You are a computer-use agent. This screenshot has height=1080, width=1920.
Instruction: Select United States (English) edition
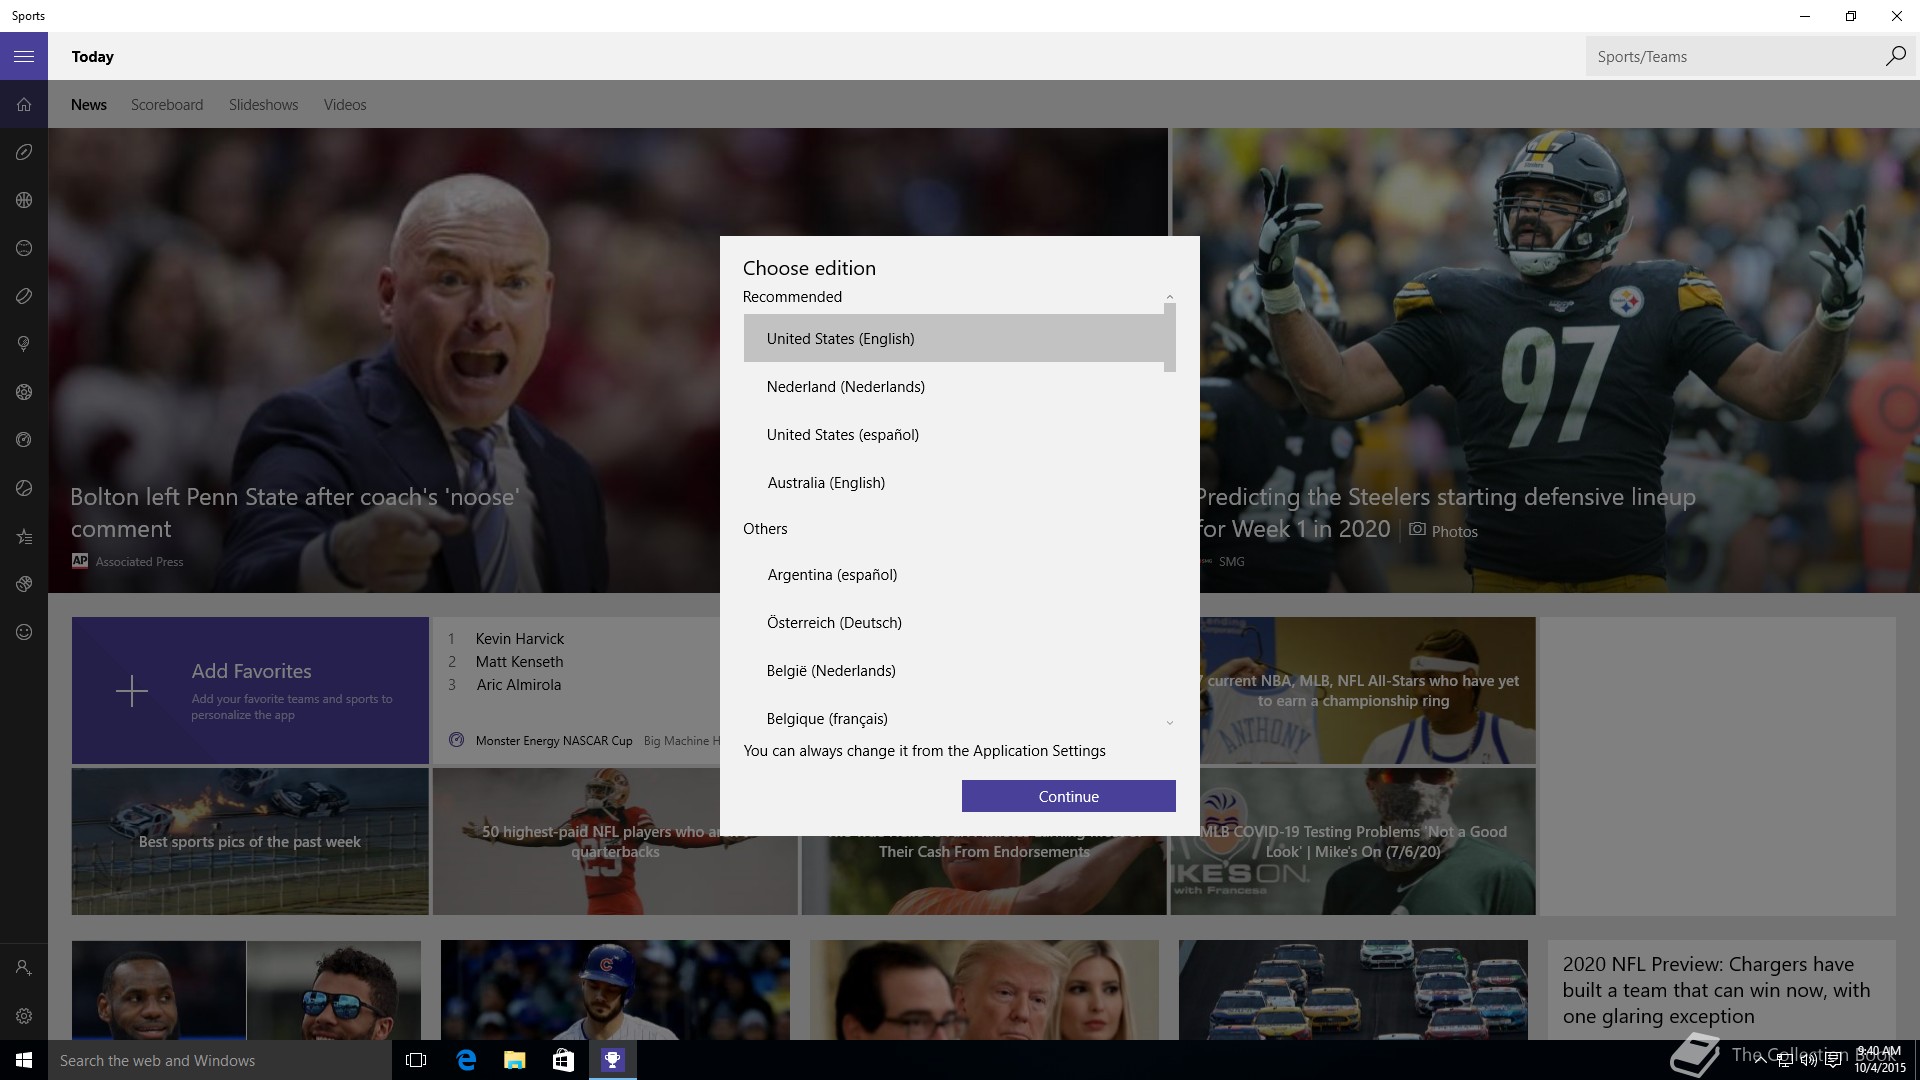954,338
